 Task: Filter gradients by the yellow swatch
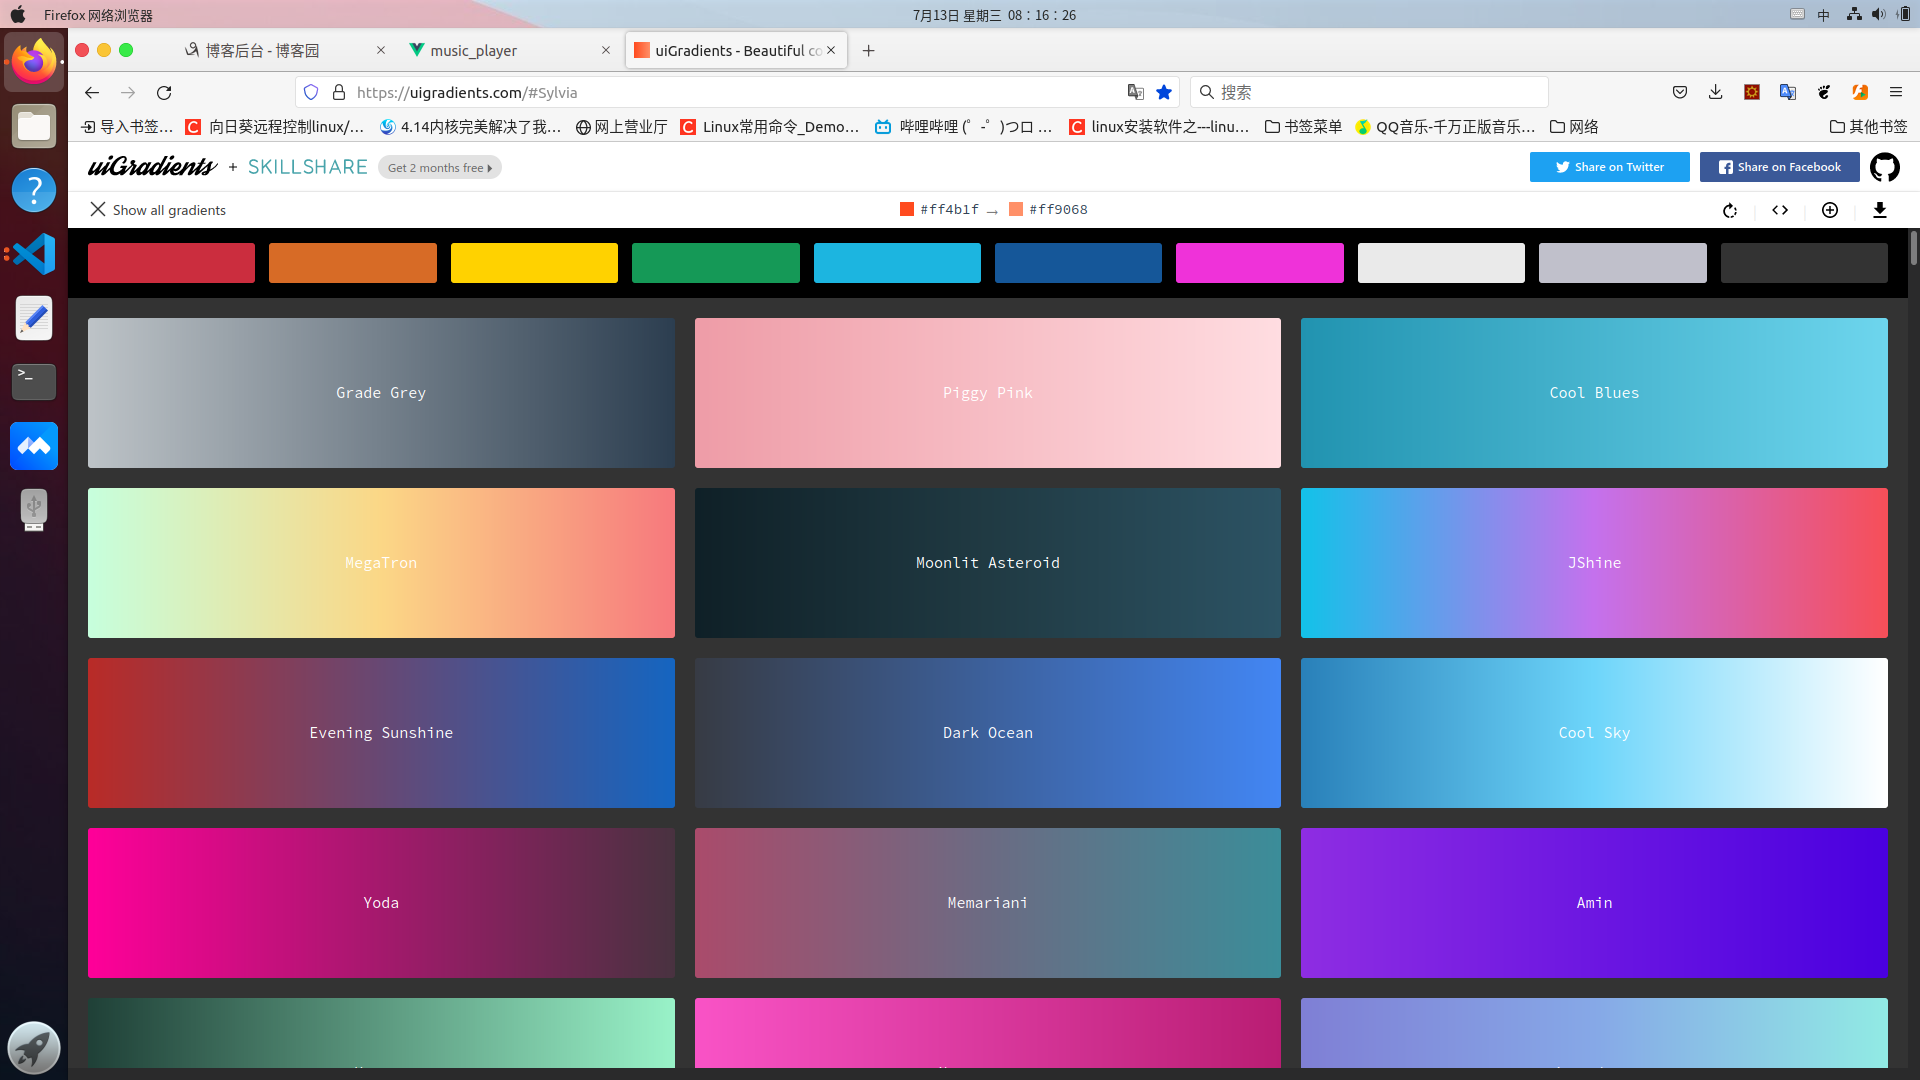coord(534,263)
